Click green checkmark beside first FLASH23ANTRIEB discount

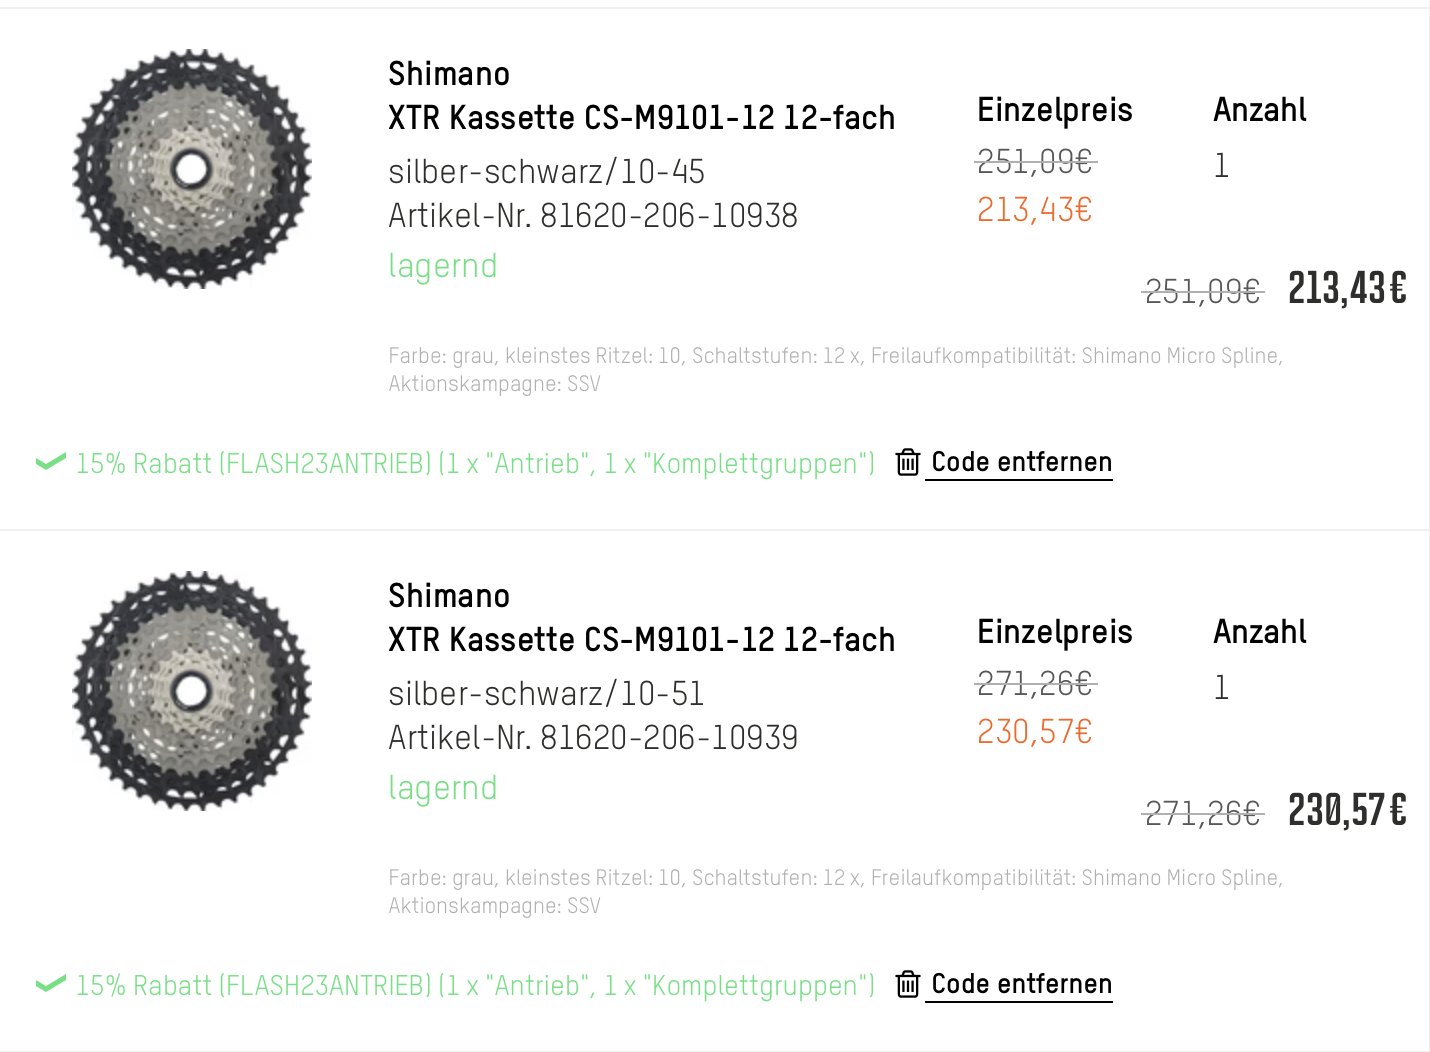coord(50,462)
